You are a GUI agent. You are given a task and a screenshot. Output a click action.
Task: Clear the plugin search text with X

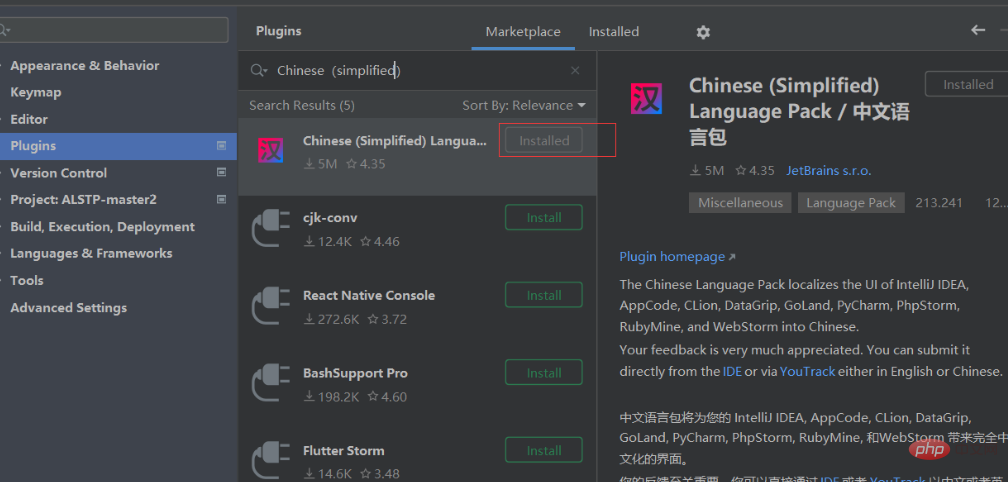tap(575, 71)
